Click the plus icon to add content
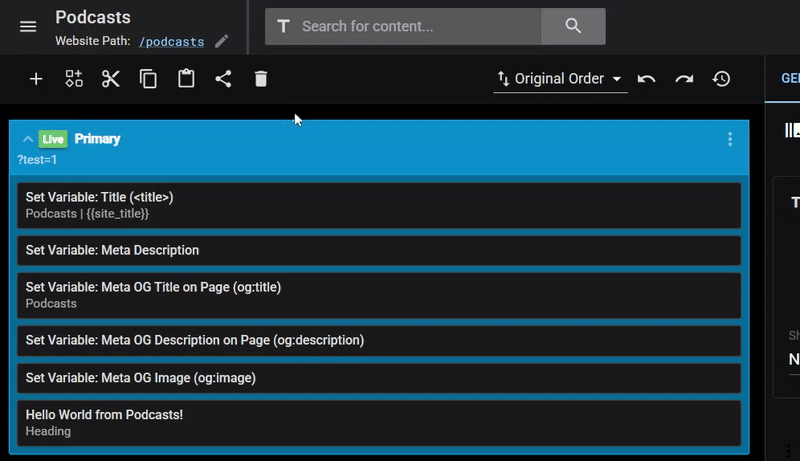 (36, 79)
